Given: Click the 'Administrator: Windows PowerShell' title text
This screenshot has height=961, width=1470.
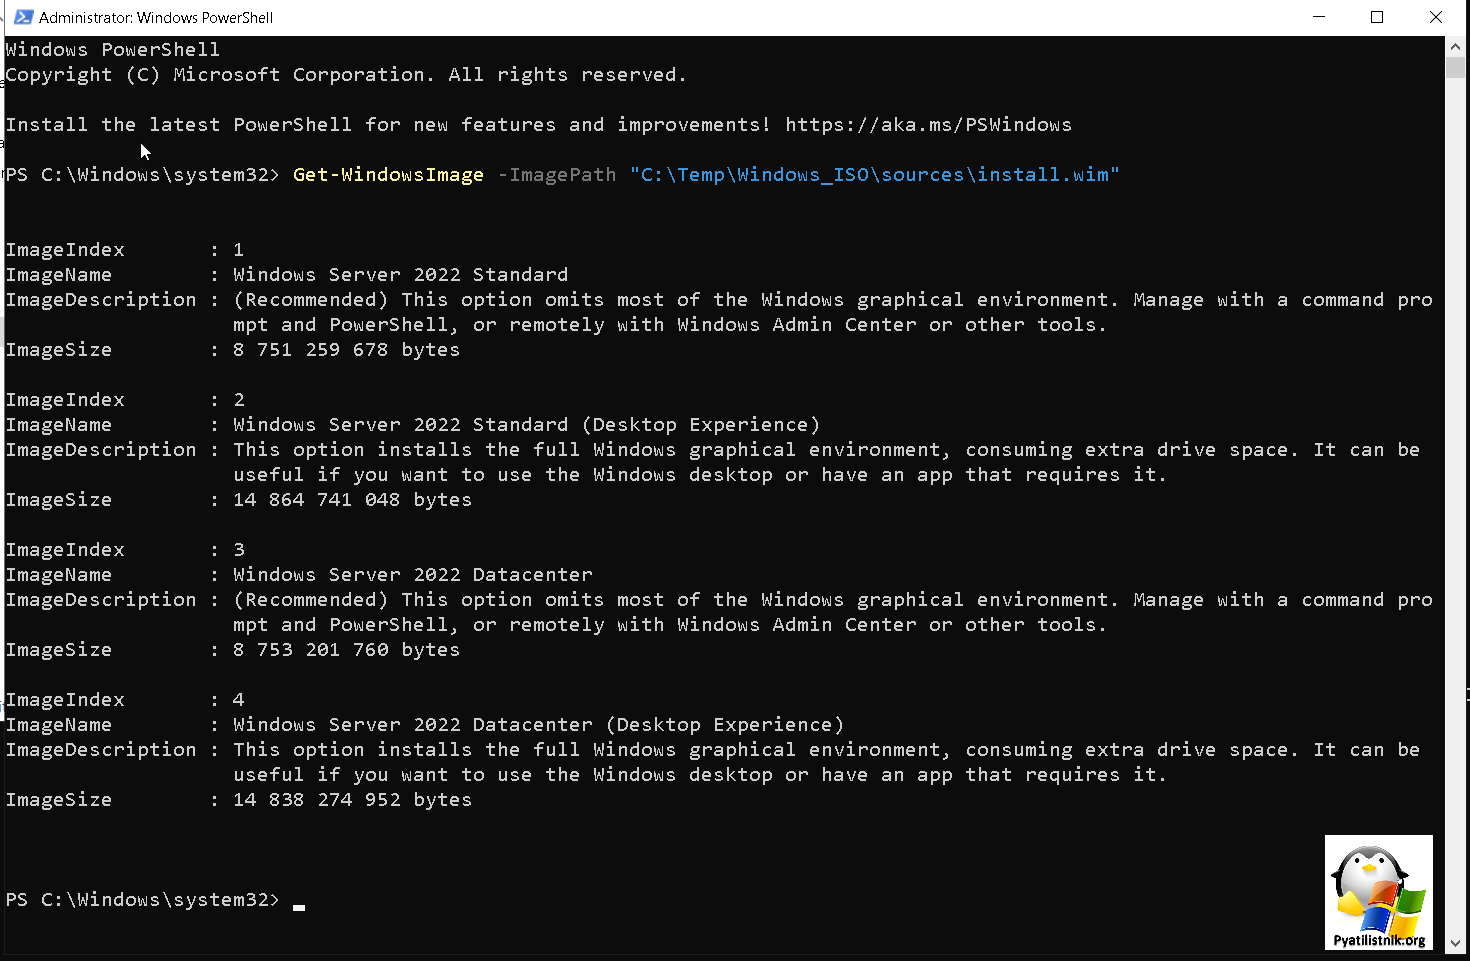Looking at the screenshot, I should tap(156, 18).
